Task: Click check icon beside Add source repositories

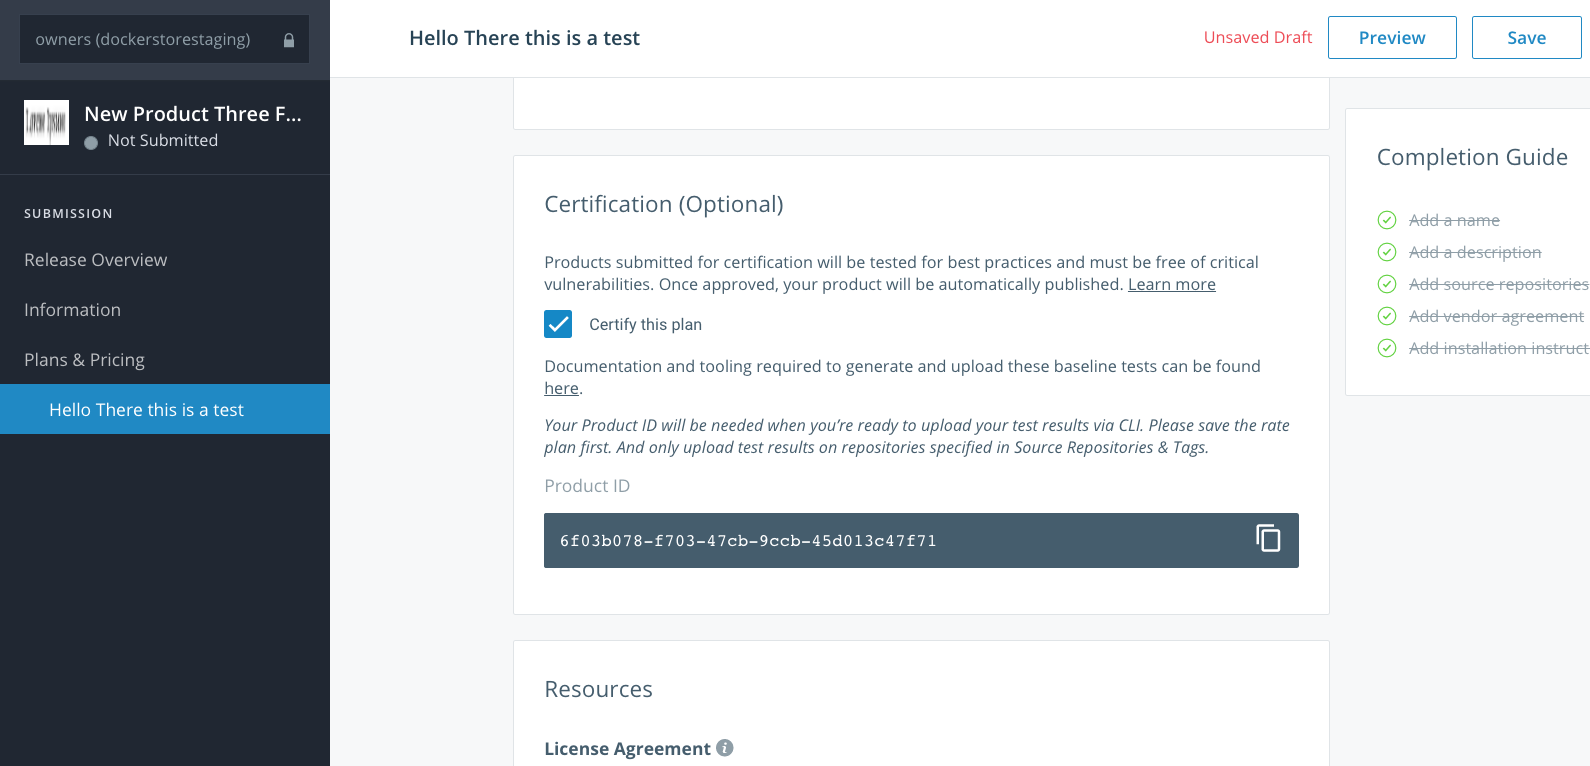Action: coord(1387,284)
